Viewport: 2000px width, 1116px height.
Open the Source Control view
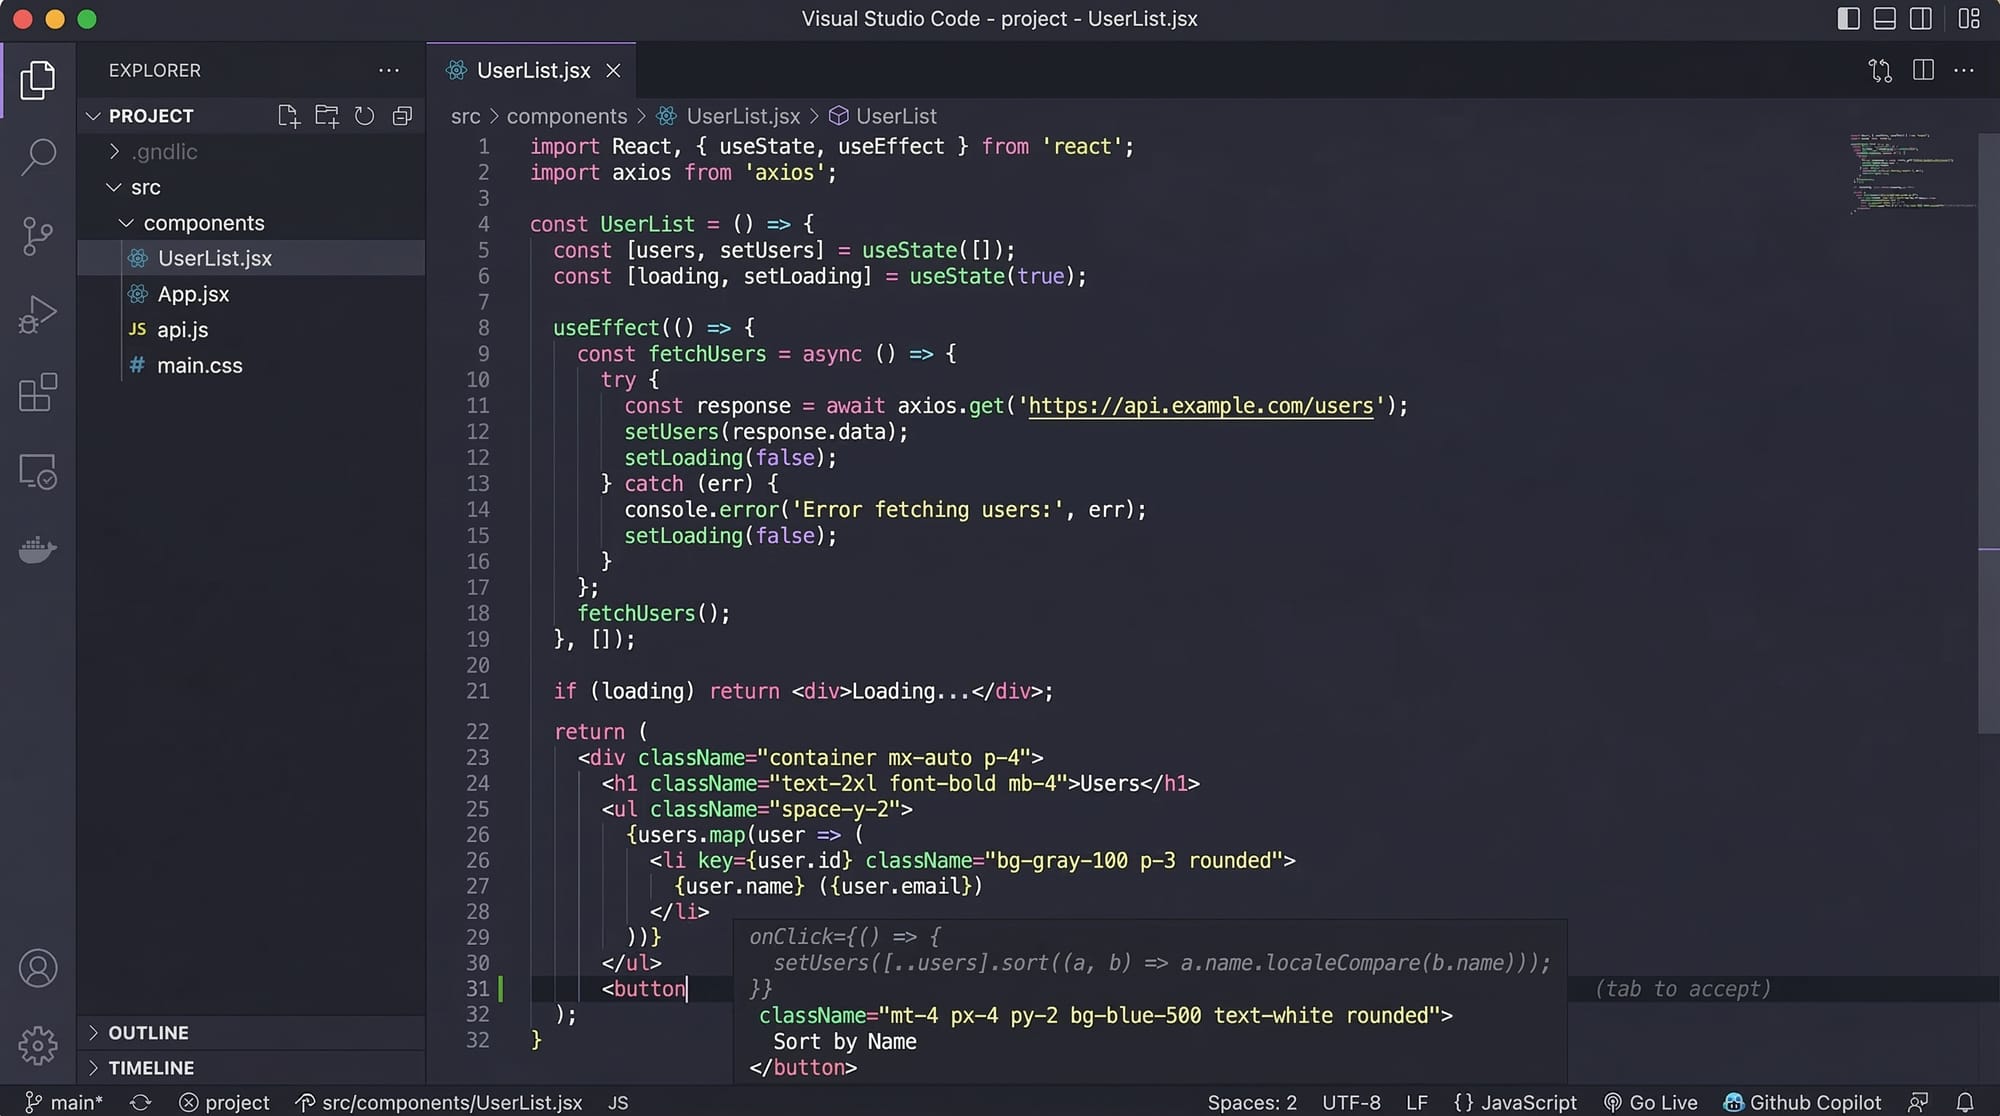point(38,236)
